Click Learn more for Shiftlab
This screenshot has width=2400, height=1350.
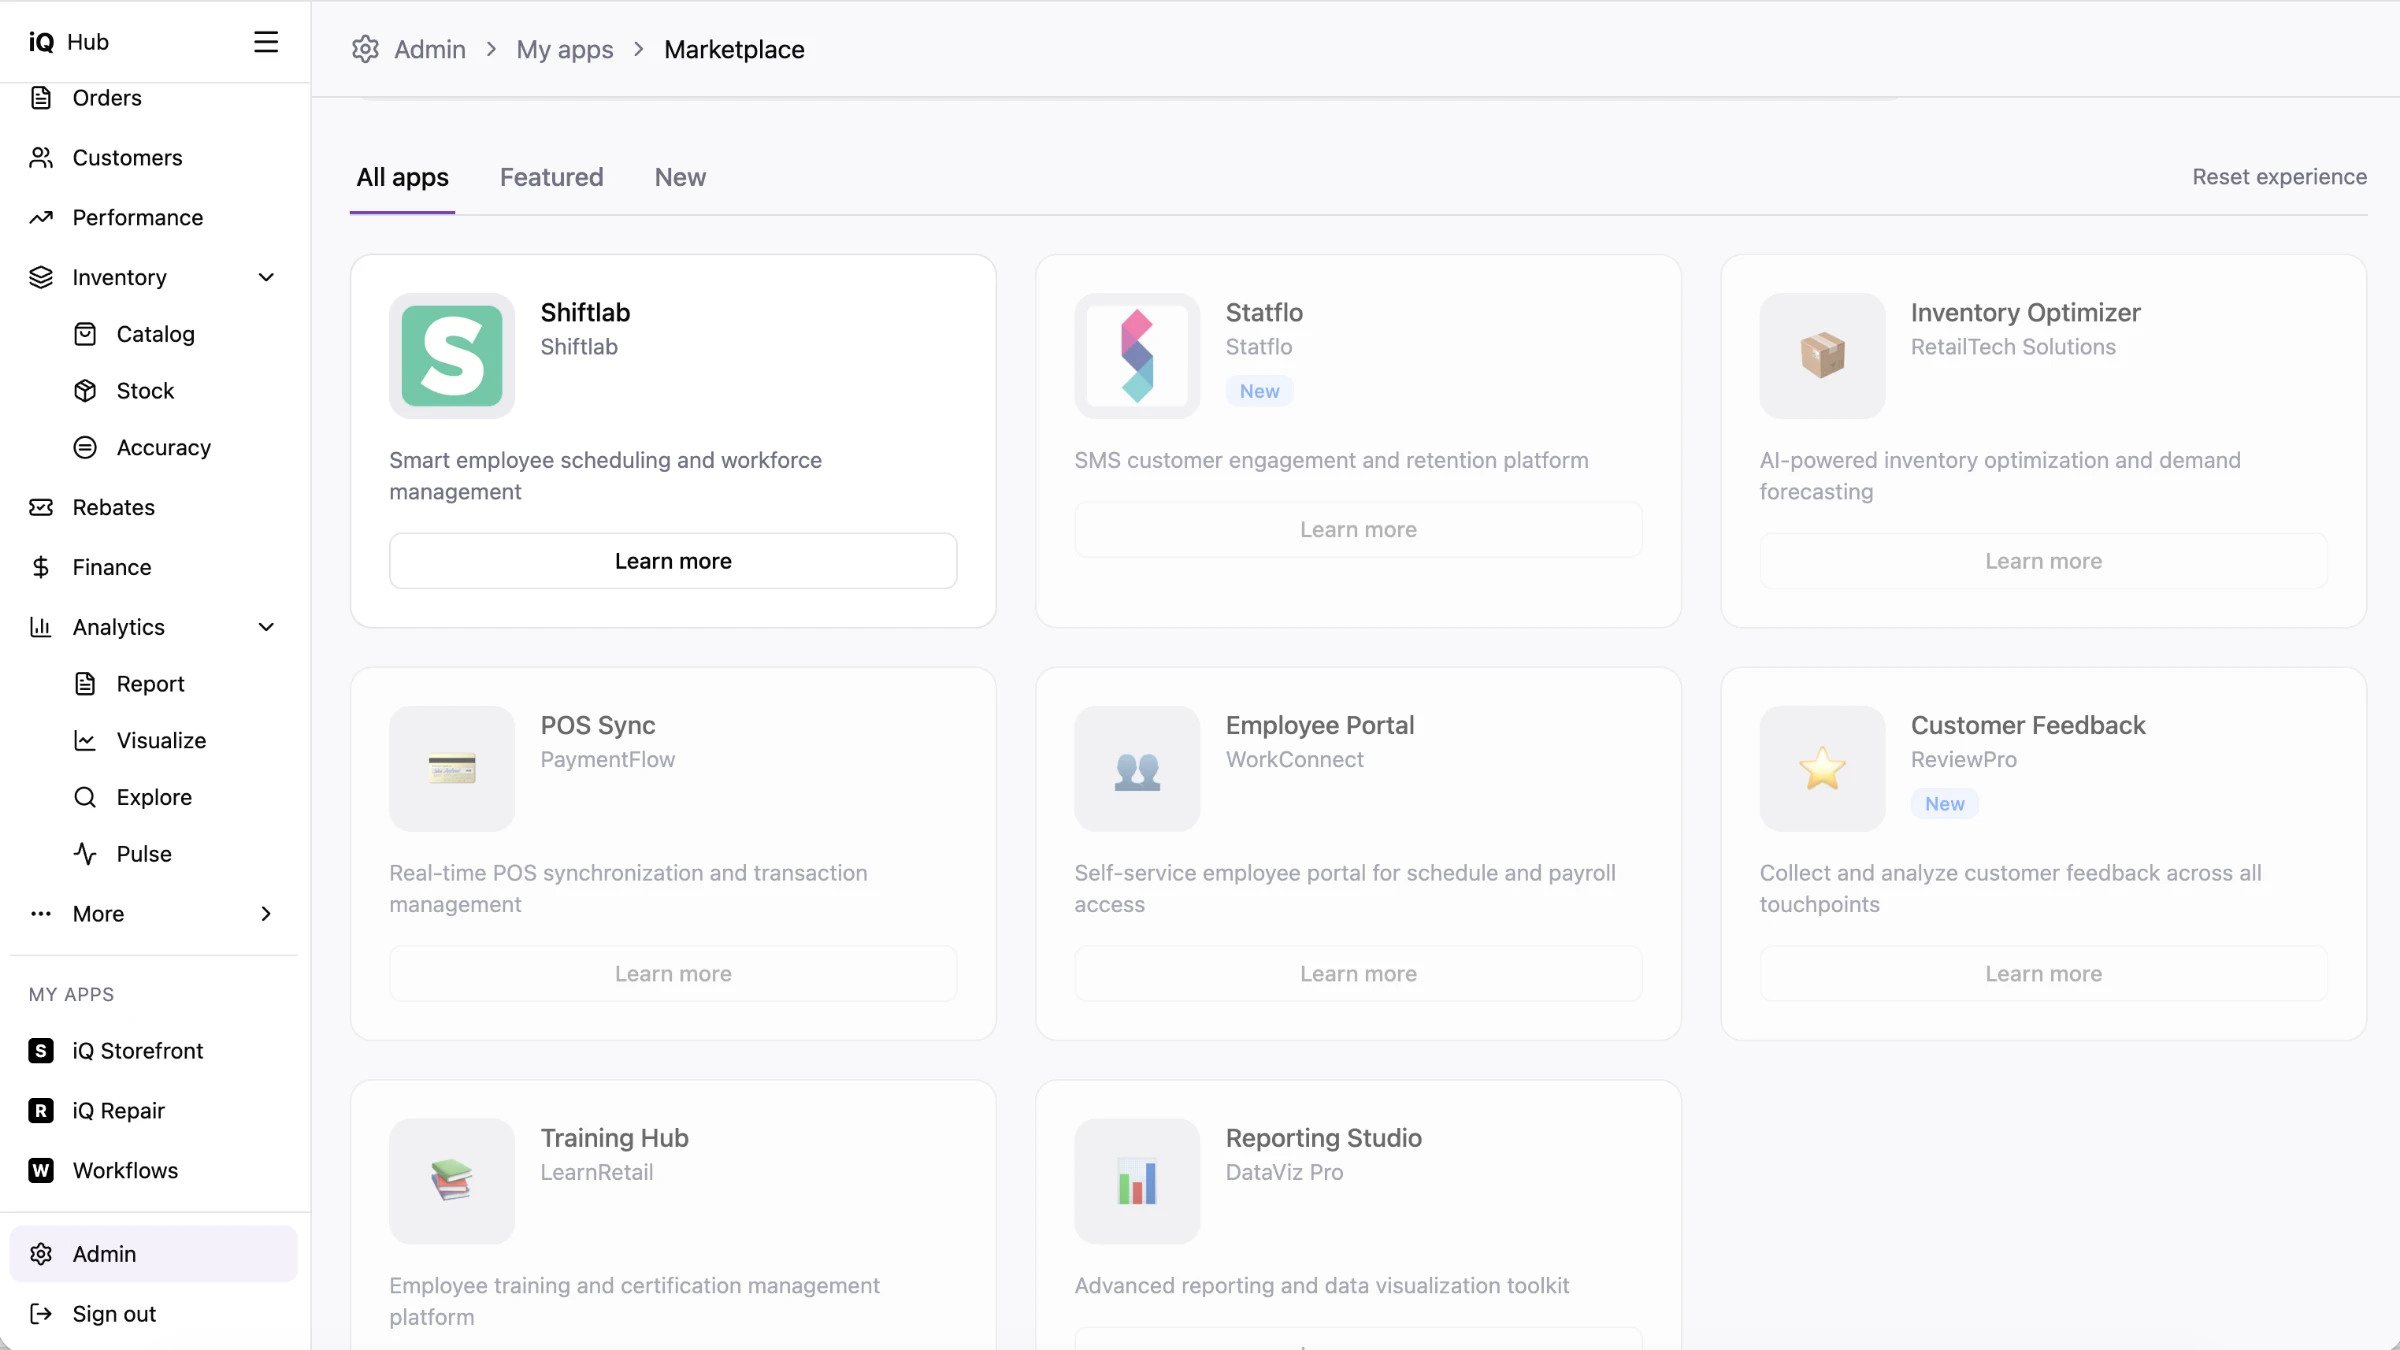click(673, 561)
